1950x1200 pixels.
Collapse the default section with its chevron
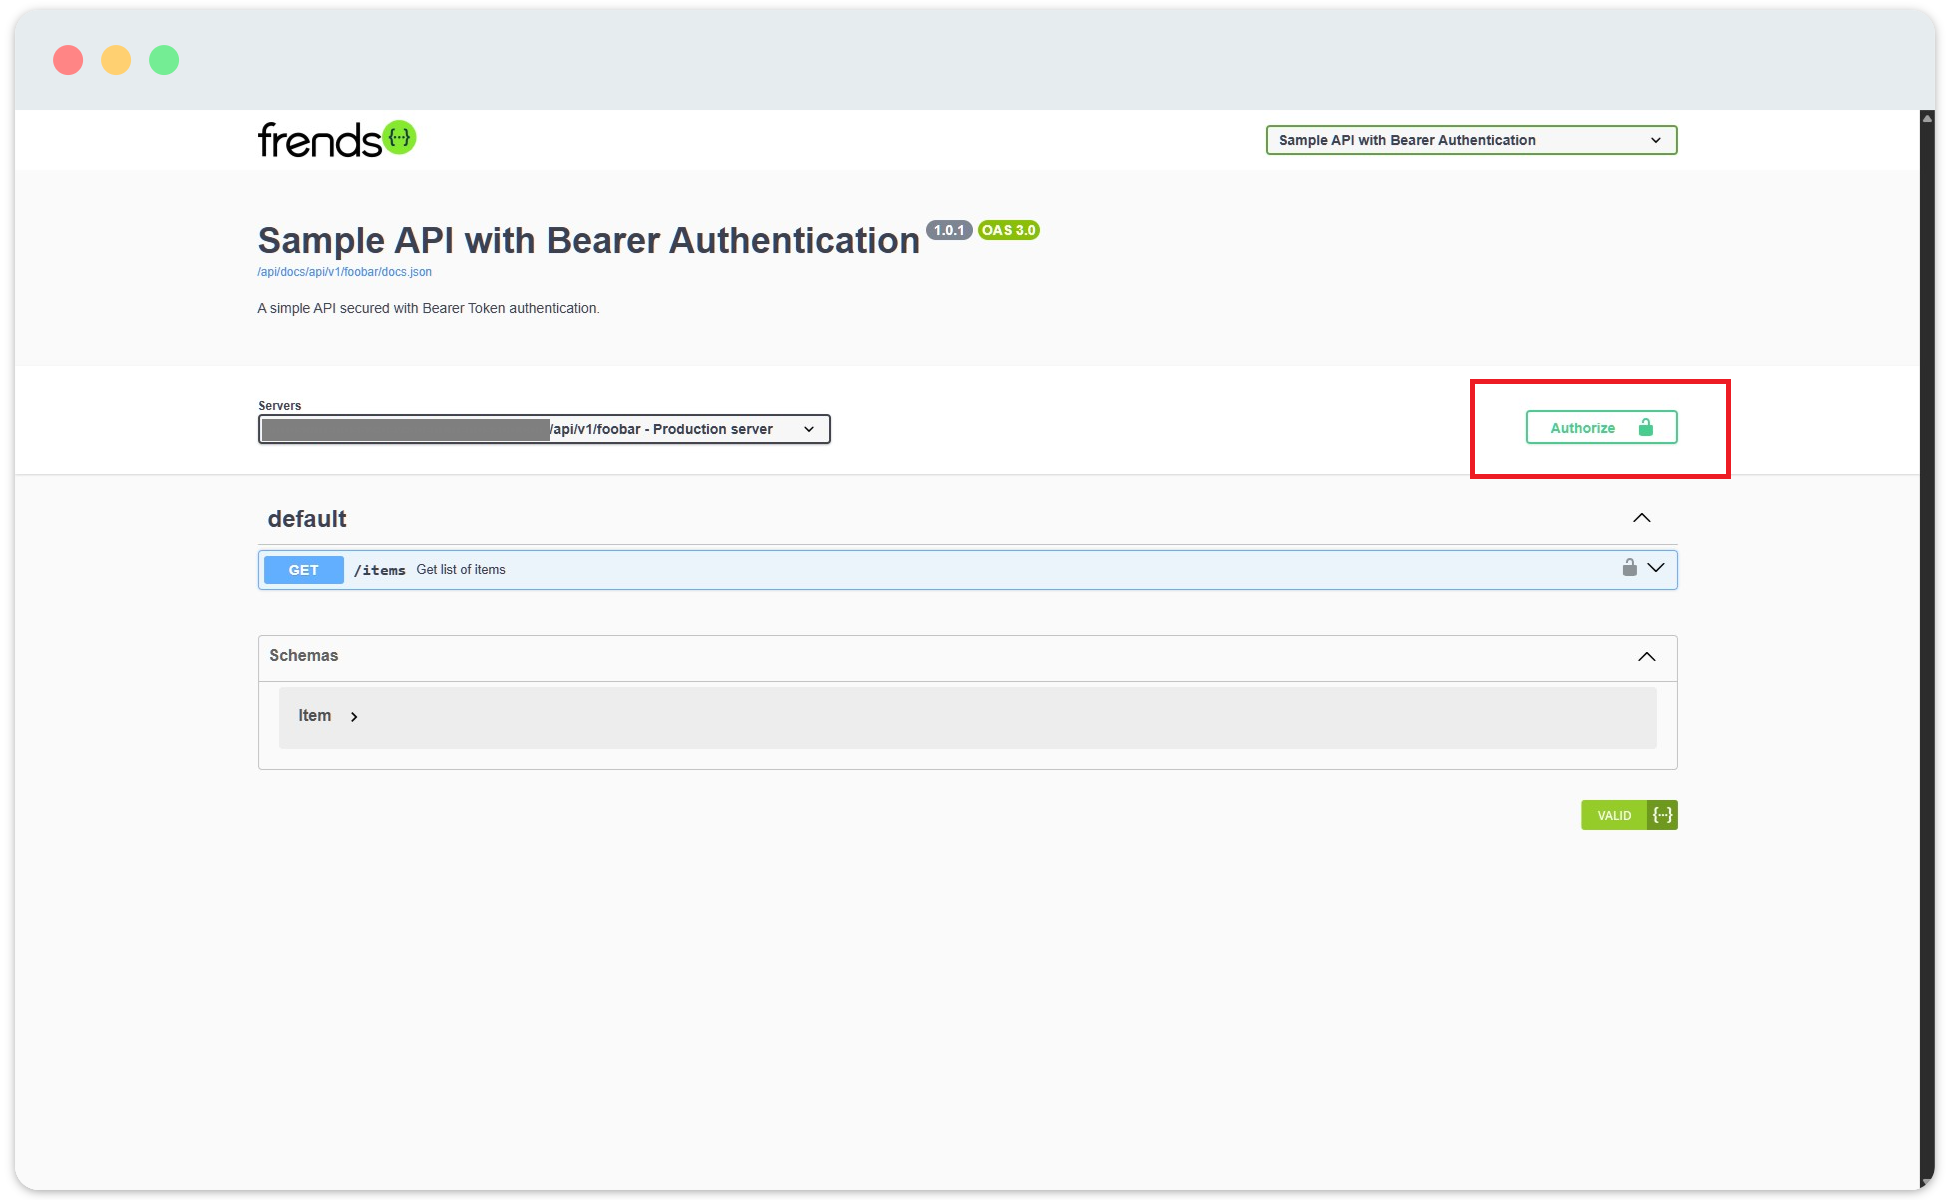coord(1641,518)
